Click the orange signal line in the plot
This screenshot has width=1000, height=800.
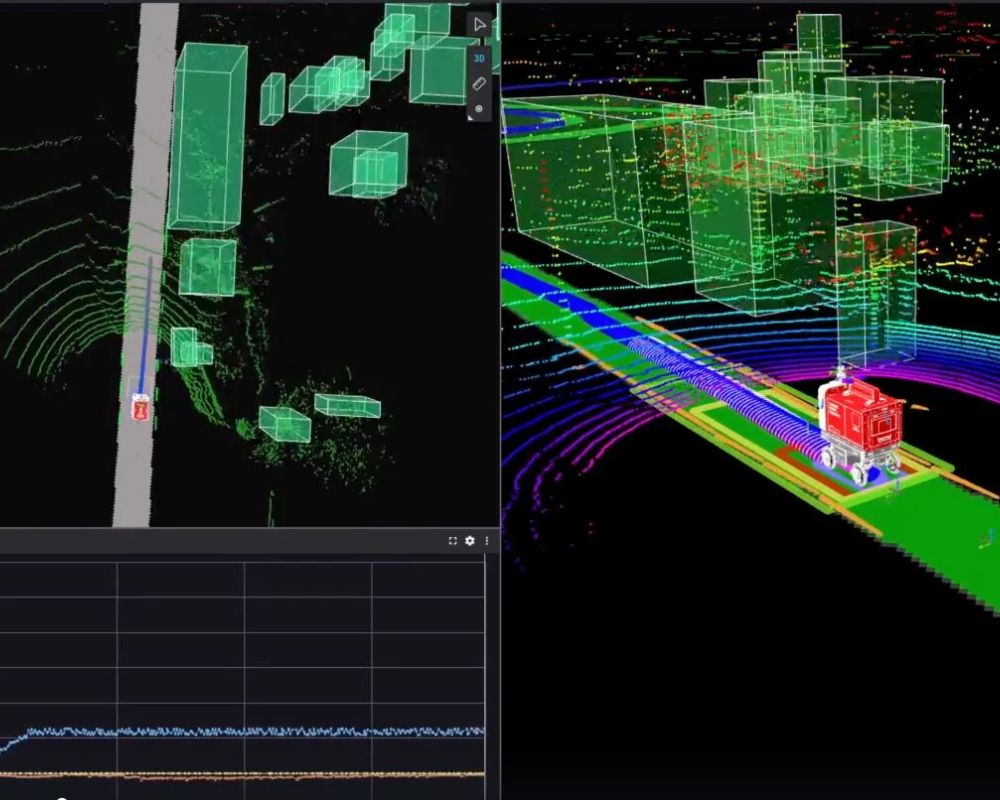(250, 774)
